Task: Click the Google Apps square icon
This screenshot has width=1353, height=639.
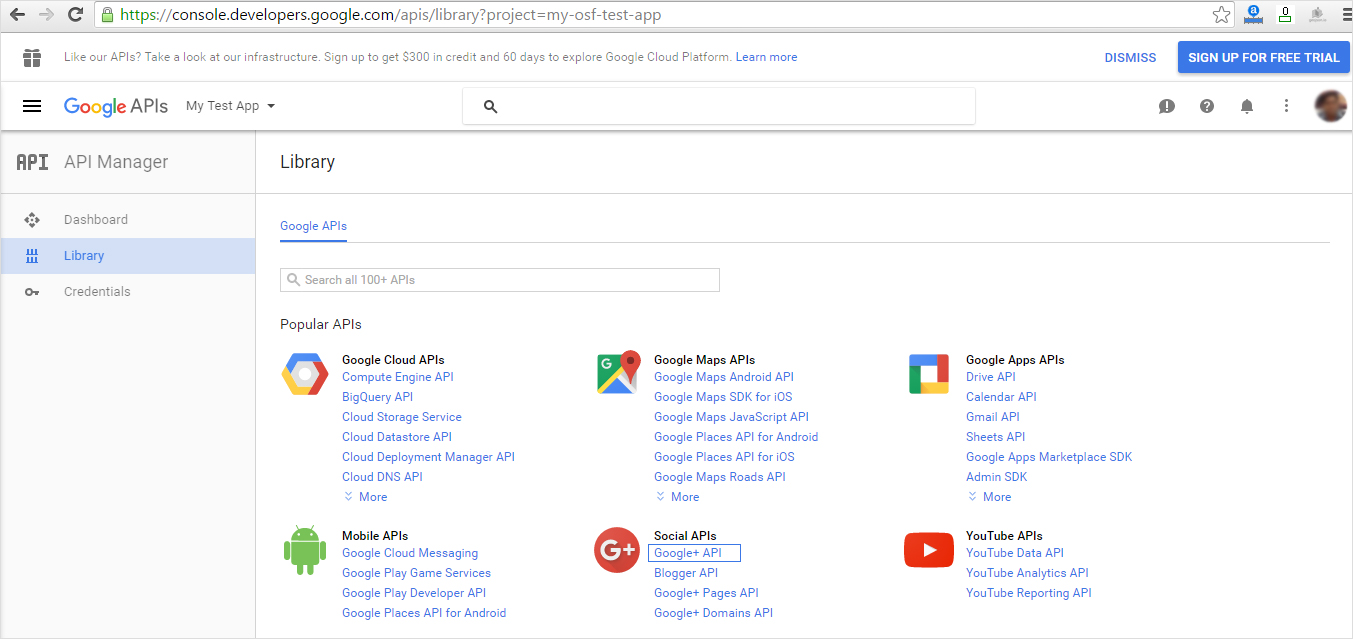Action: pos(929,374)
